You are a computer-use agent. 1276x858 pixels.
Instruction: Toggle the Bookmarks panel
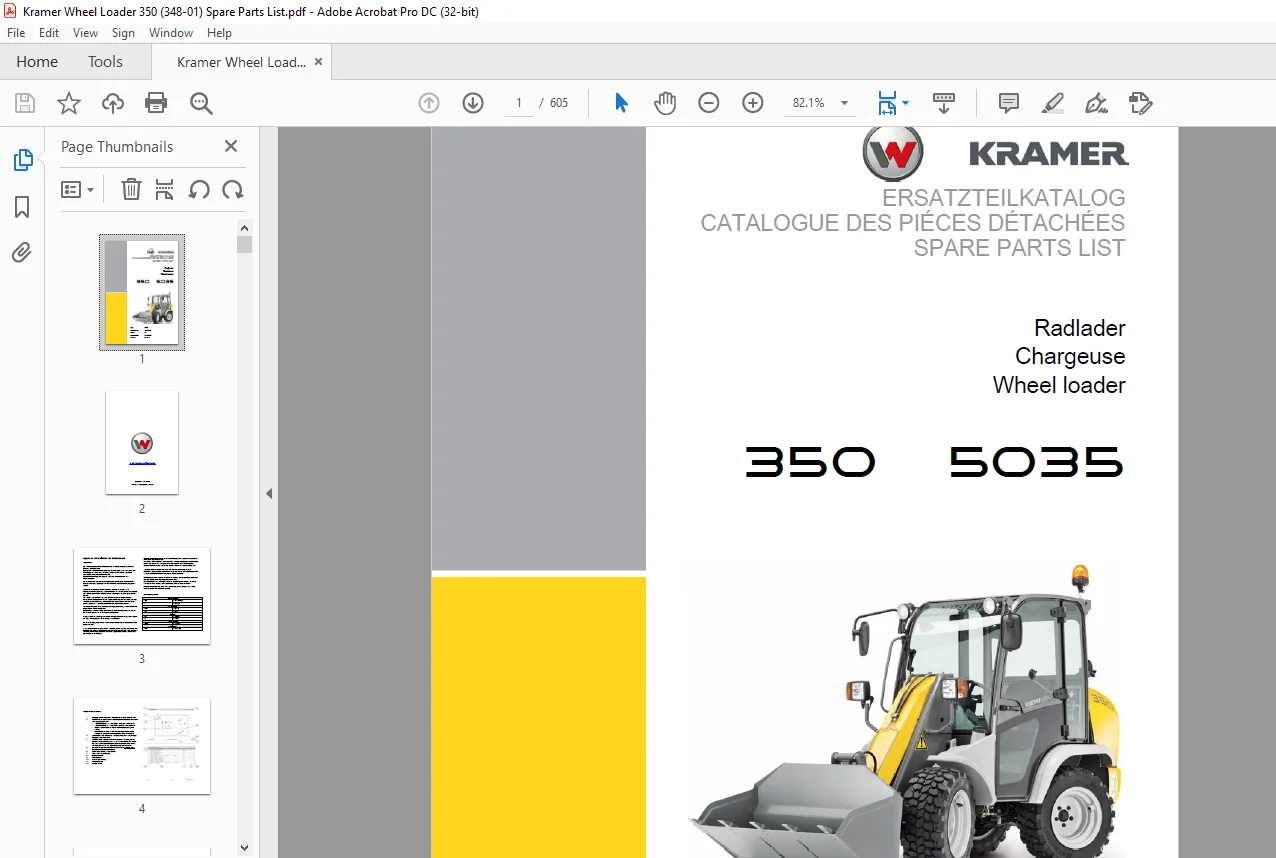click(22, 207)
